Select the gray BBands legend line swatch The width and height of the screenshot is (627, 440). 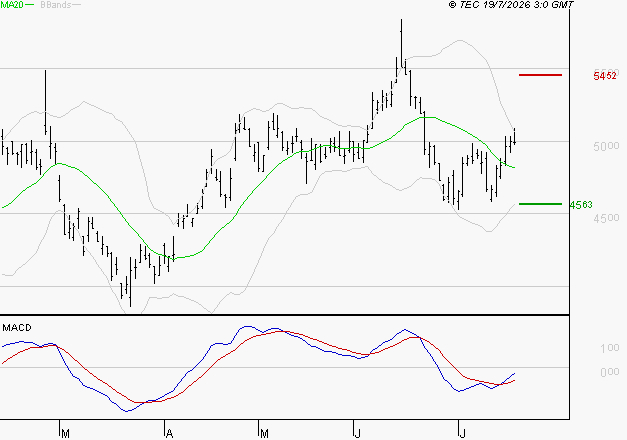[76, 5]
